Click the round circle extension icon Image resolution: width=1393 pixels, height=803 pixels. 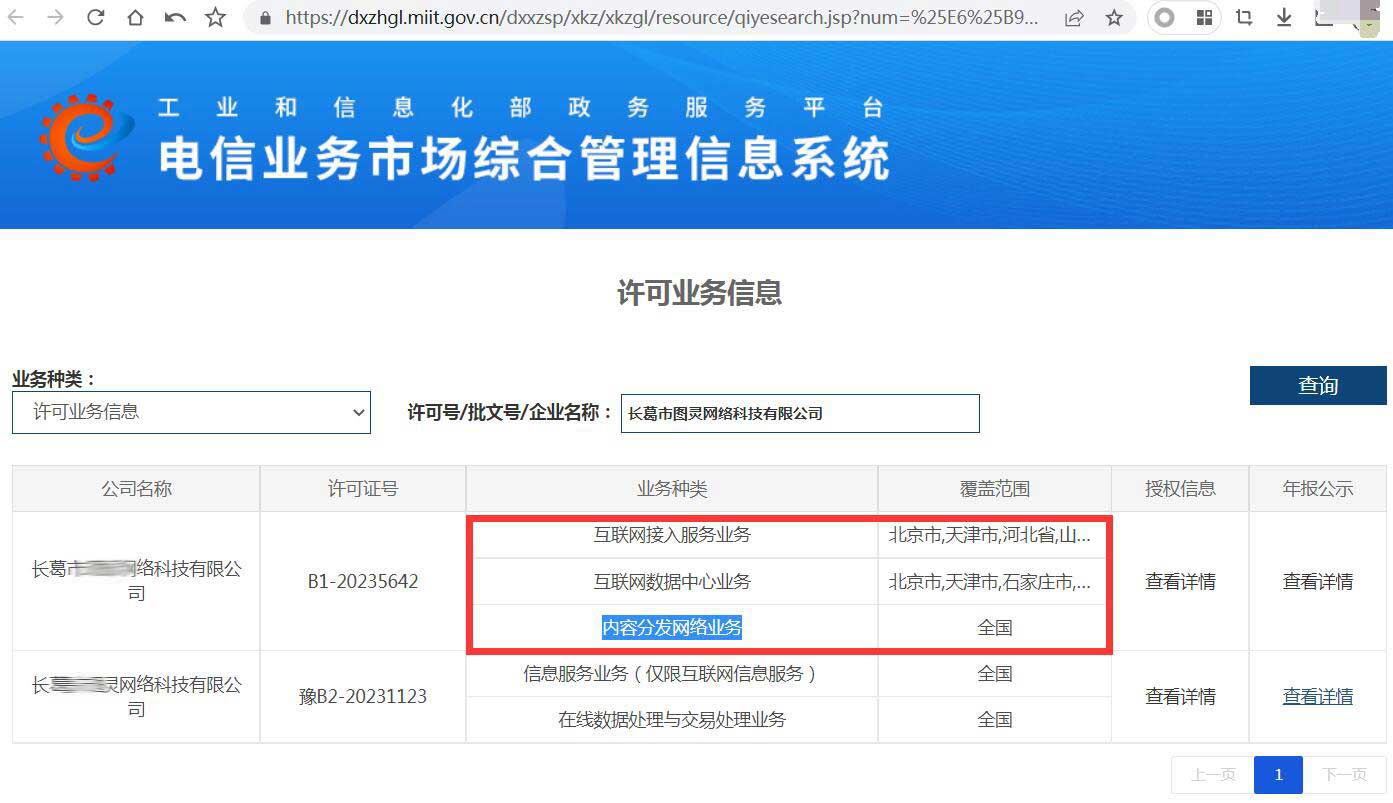point(1164,18)
